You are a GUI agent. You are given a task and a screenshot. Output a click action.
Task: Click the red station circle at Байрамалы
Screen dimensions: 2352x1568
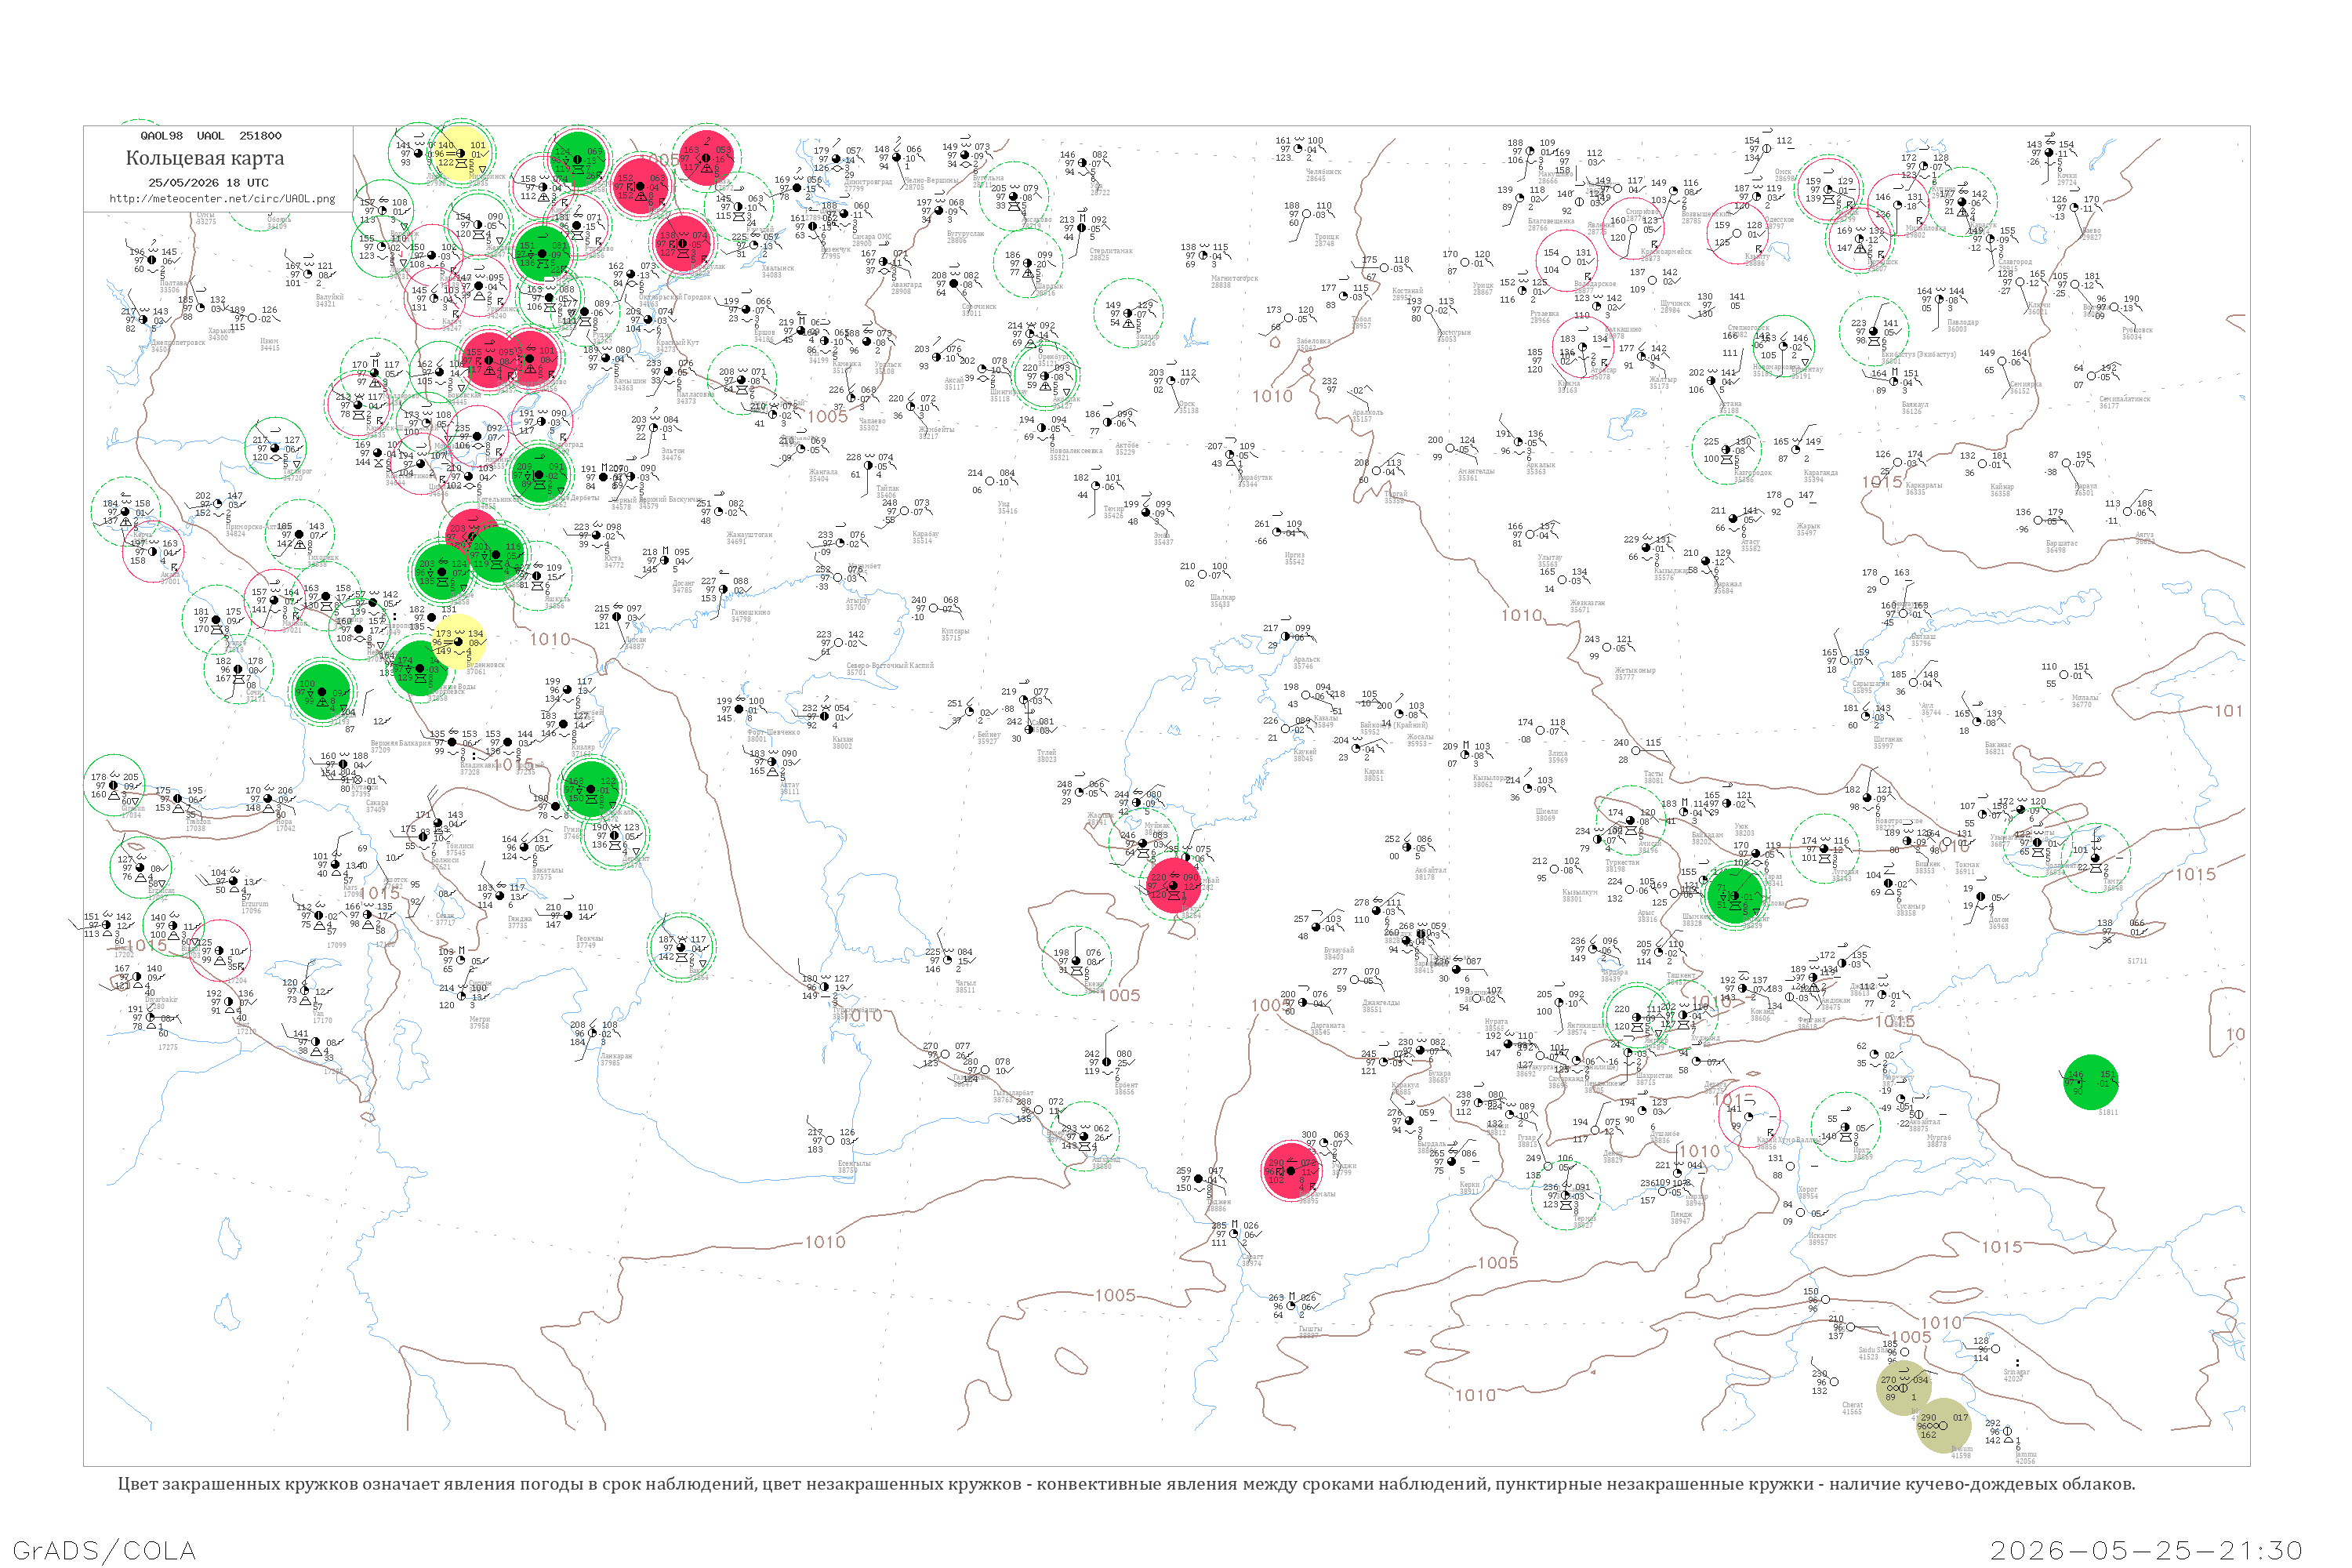[x=1291, y=1170]
